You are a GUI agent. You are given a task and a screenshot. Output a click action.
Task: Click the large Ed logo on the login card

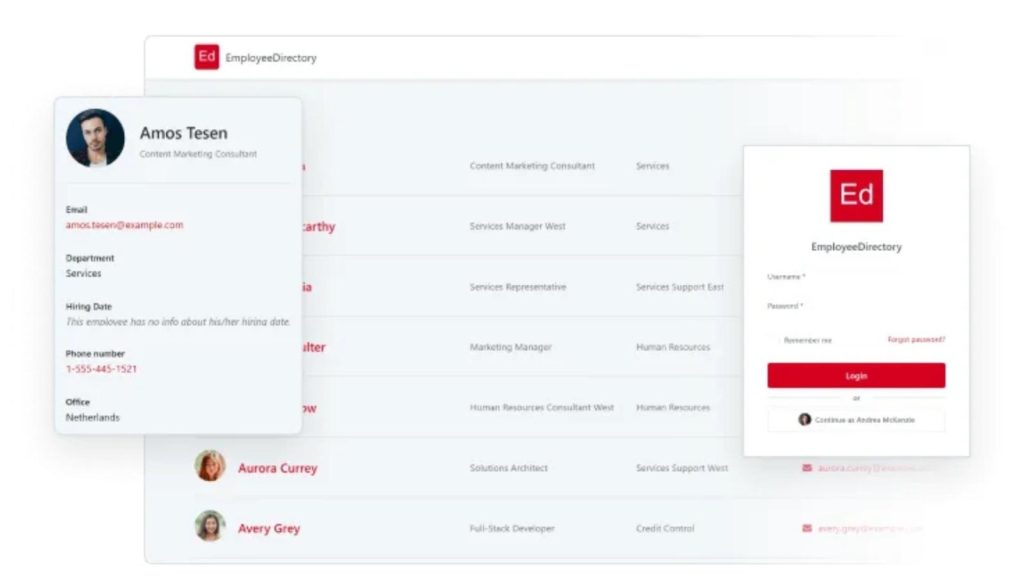click(856, 195)
